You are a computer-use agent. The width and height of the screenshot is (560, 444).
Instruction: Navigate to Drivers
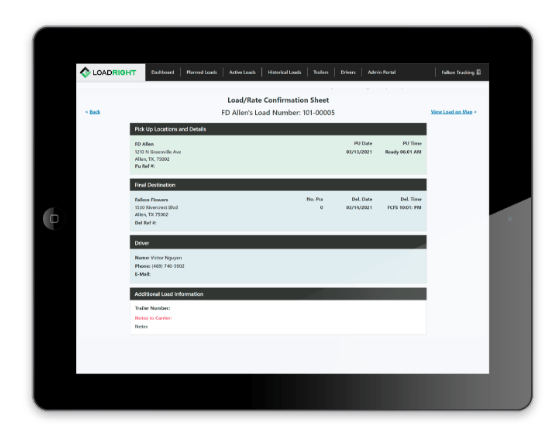click(x=348, y=72)
